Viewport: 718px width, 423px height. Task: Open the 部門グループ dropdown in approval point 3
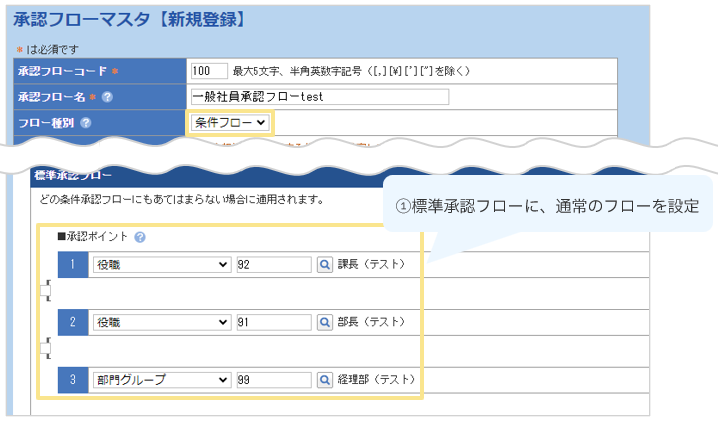click(161, 380)
